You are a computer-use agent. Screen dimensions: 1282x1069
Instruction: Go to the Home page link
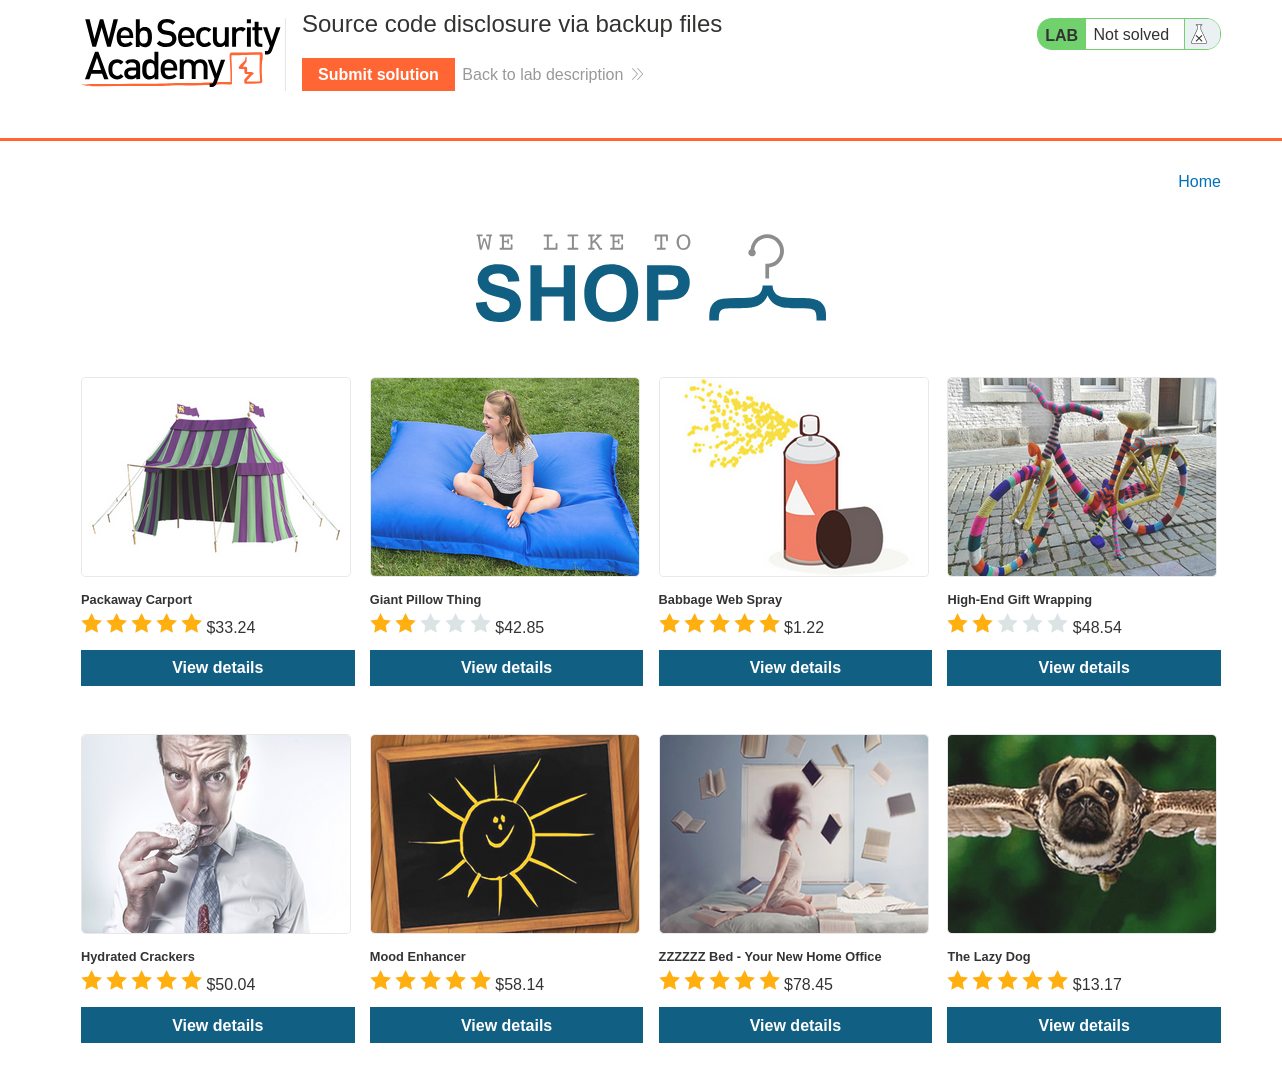[1199, 181]
